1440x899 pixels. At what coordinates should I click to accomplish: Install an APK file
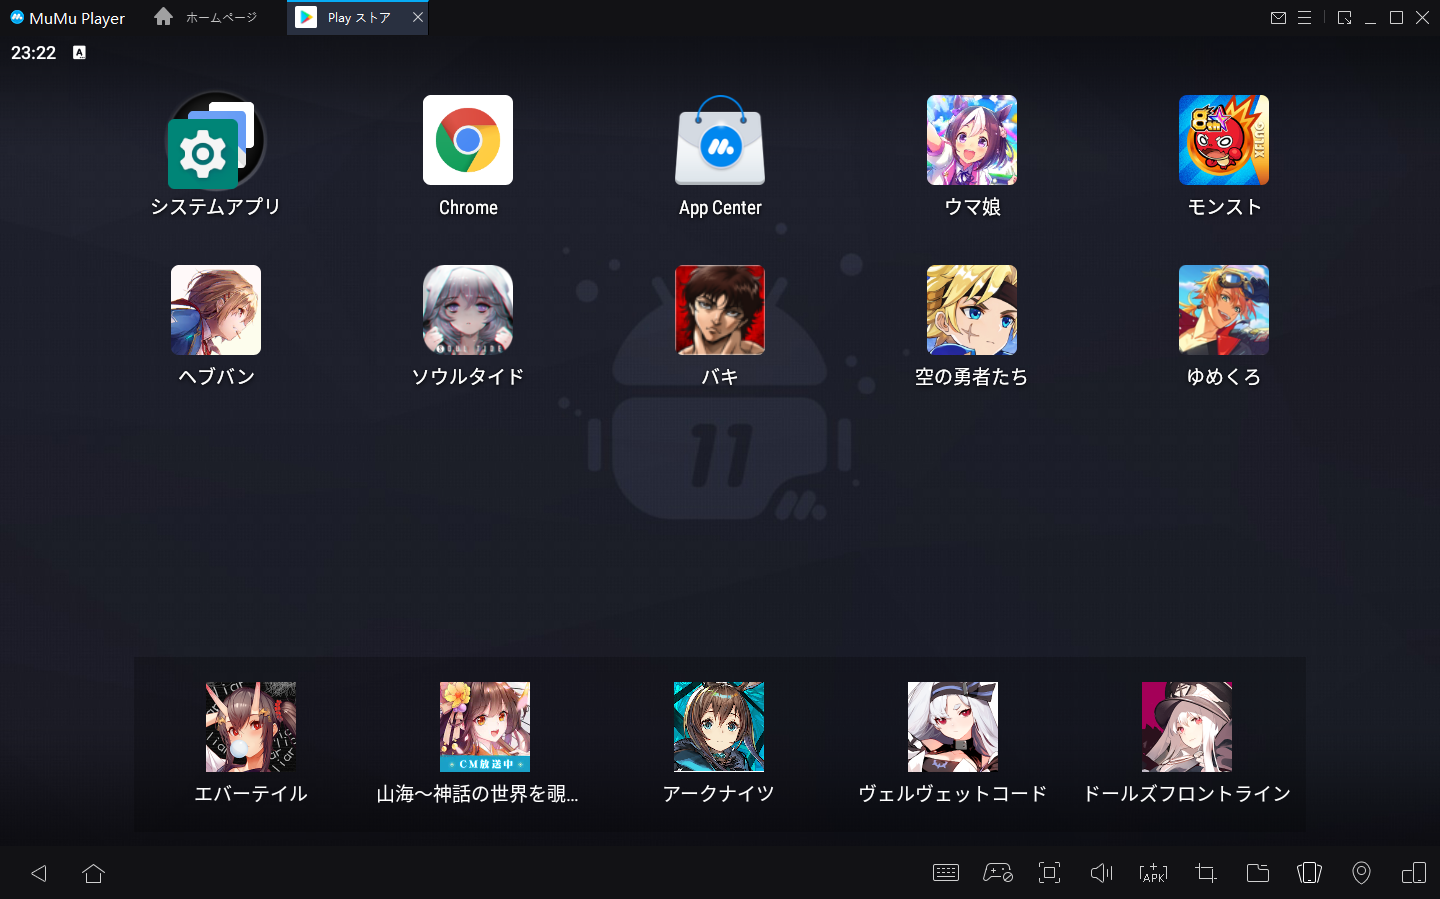(1153, 873)
